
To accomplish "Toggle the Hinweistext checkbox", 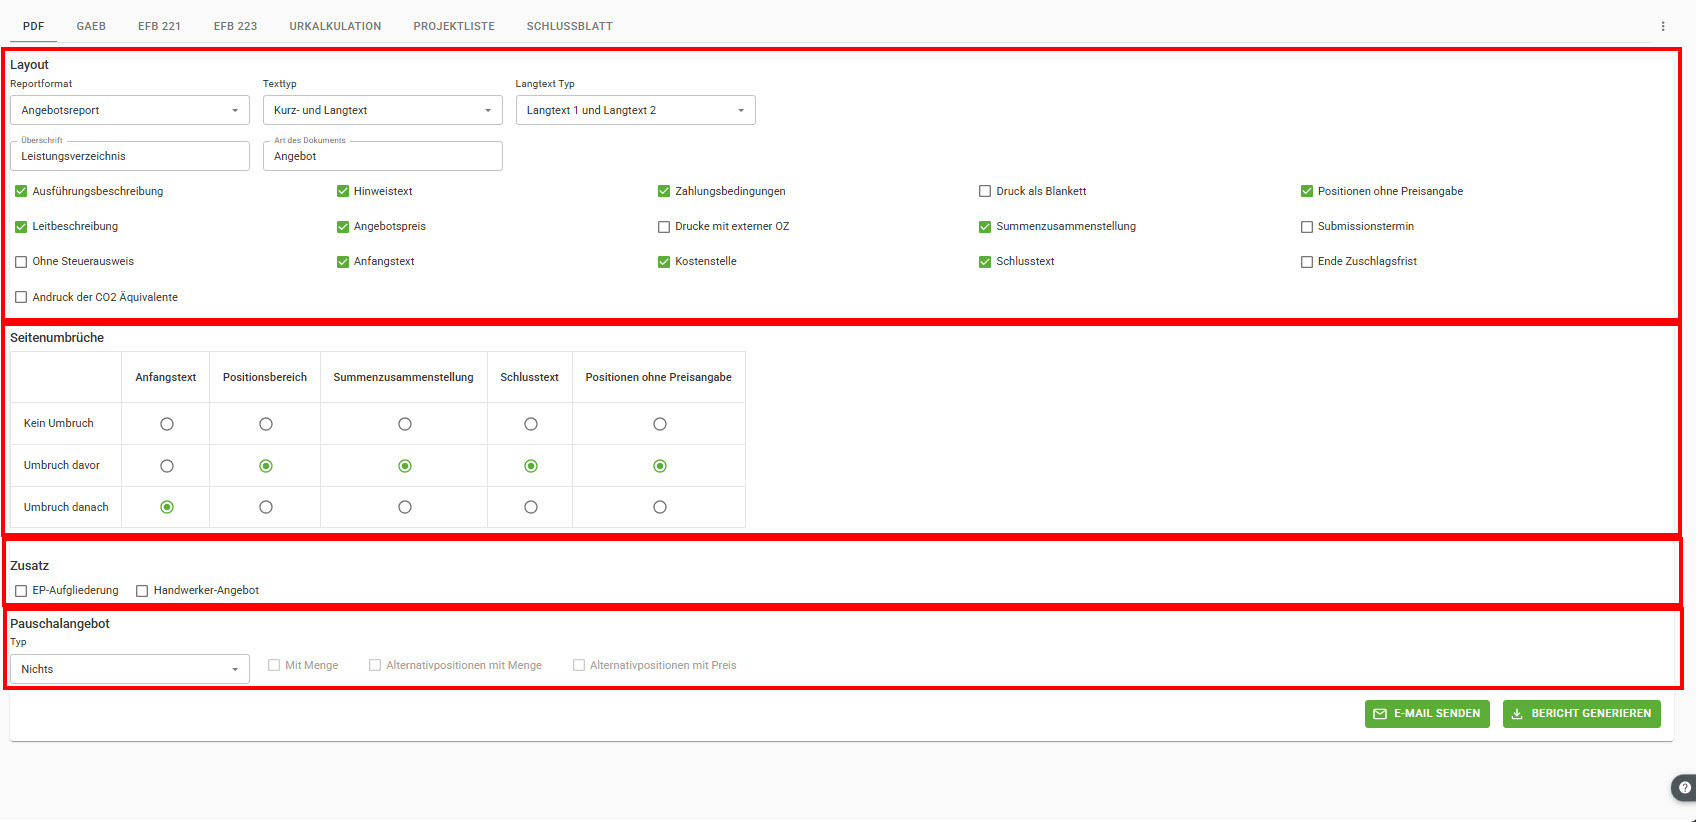I will point(343,191).
